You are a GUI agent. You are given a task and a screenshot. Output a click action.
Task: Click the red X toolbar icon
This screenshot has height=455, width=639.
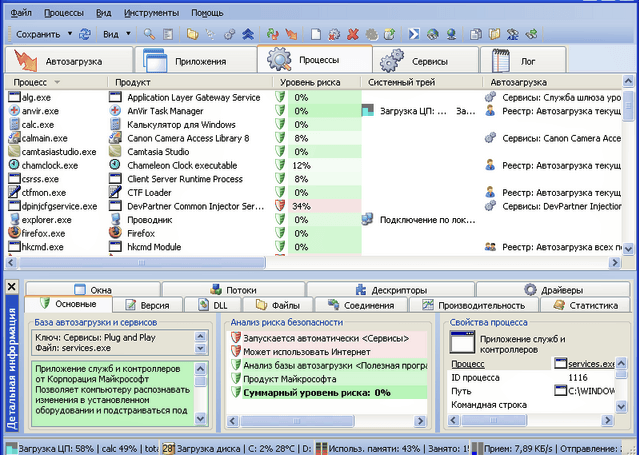tap(353, 34)
